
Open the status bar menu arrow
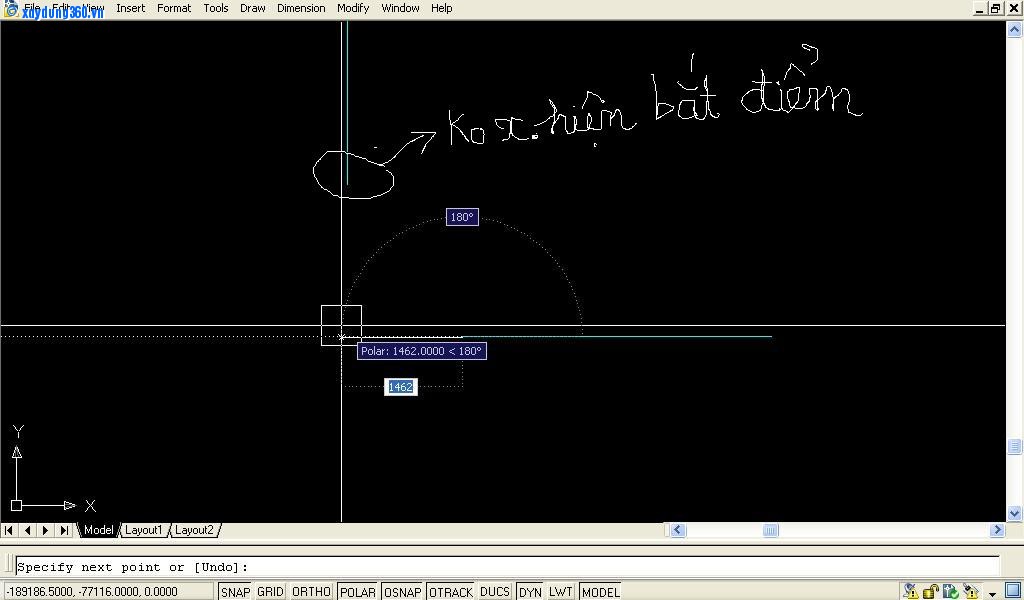pyautogui.click(x=992, y=594)
